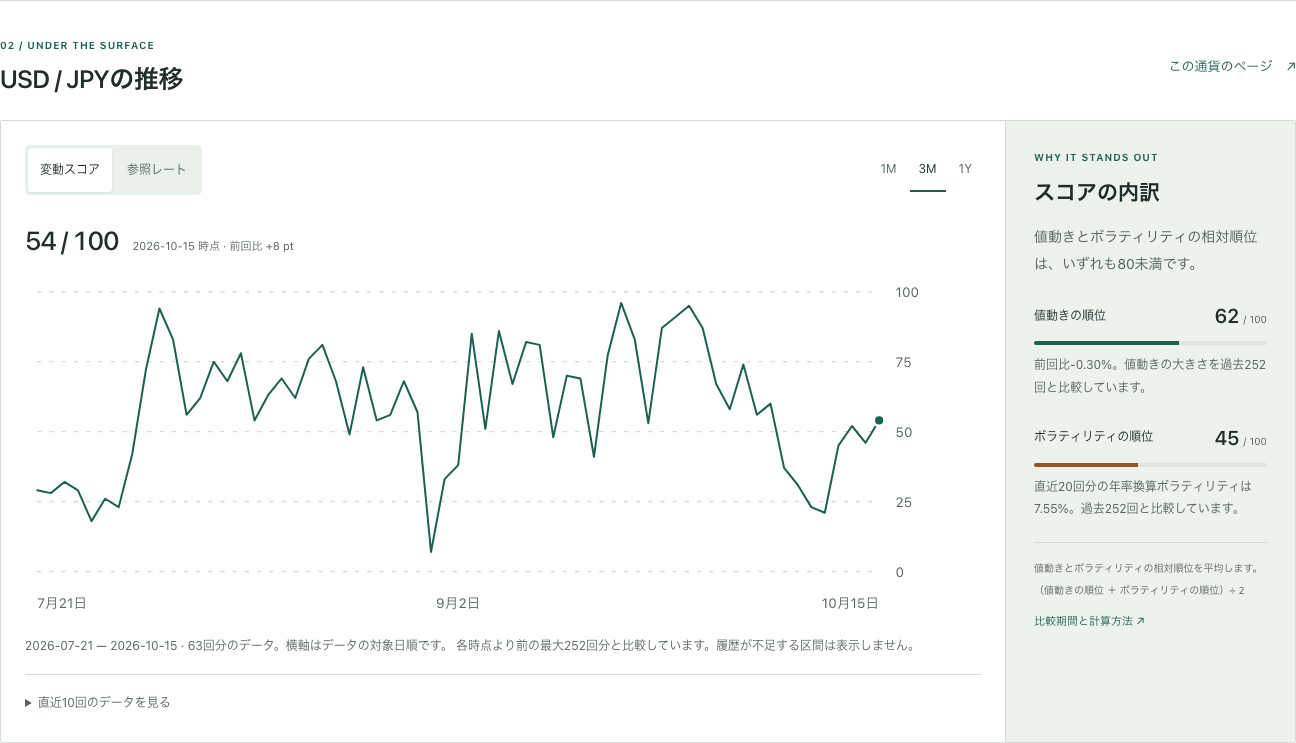
Task: Click the 前回比-0.30% description text
Action: tap(1150, 376)
